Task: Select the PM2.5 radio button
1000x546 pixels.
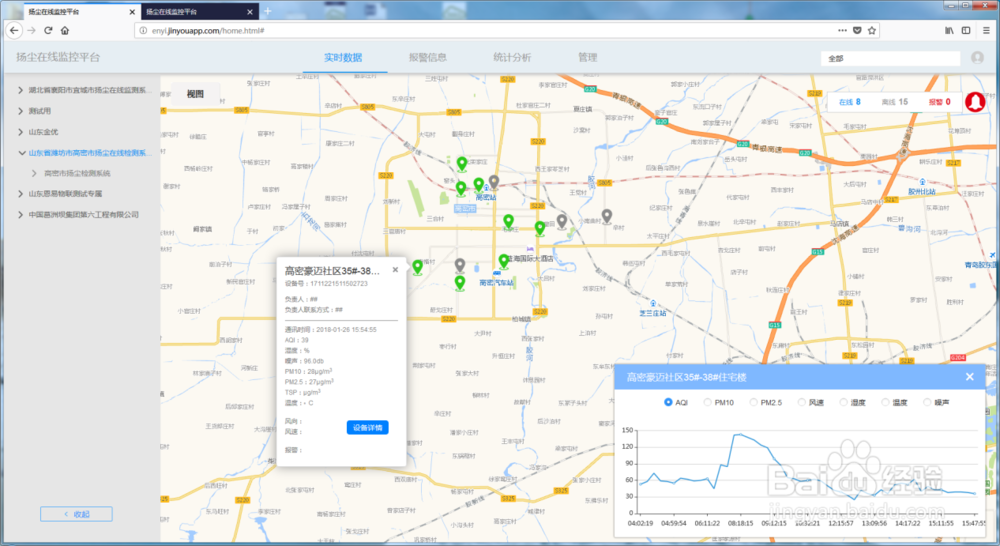Action: [753, 402]
